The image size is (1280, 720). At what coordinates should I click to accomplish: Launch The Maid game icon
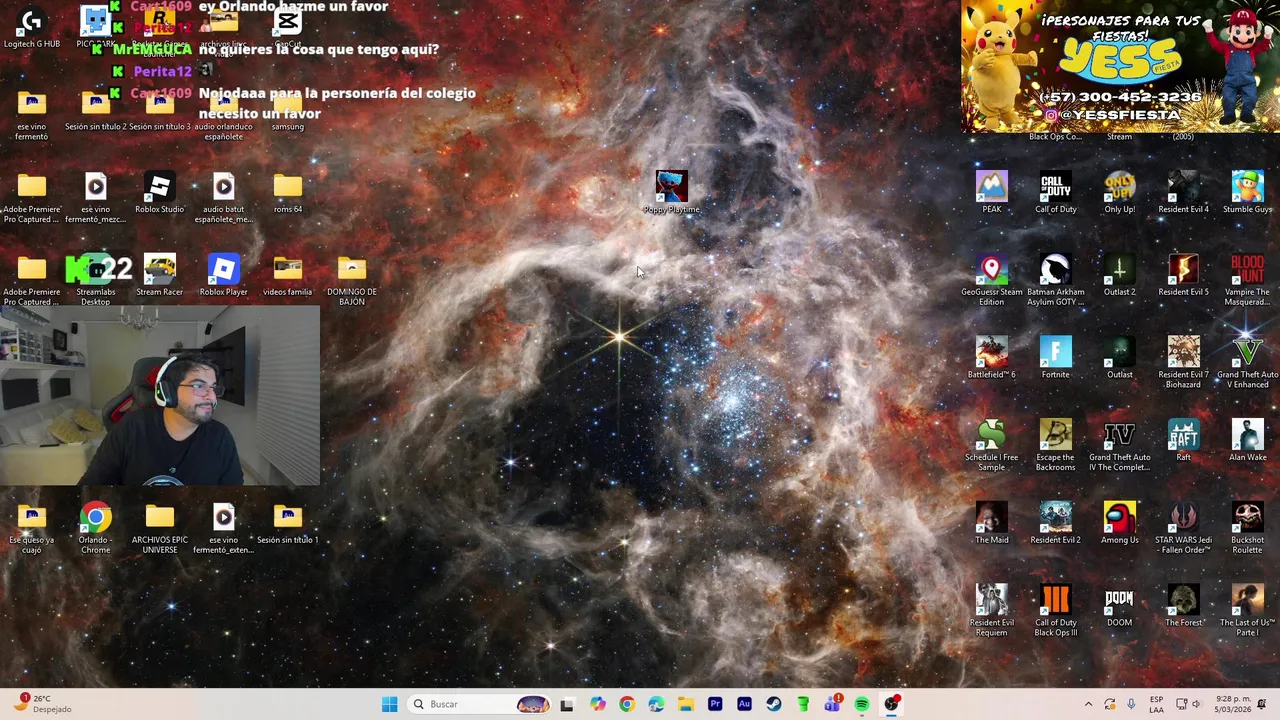click(x=991, y=524)
